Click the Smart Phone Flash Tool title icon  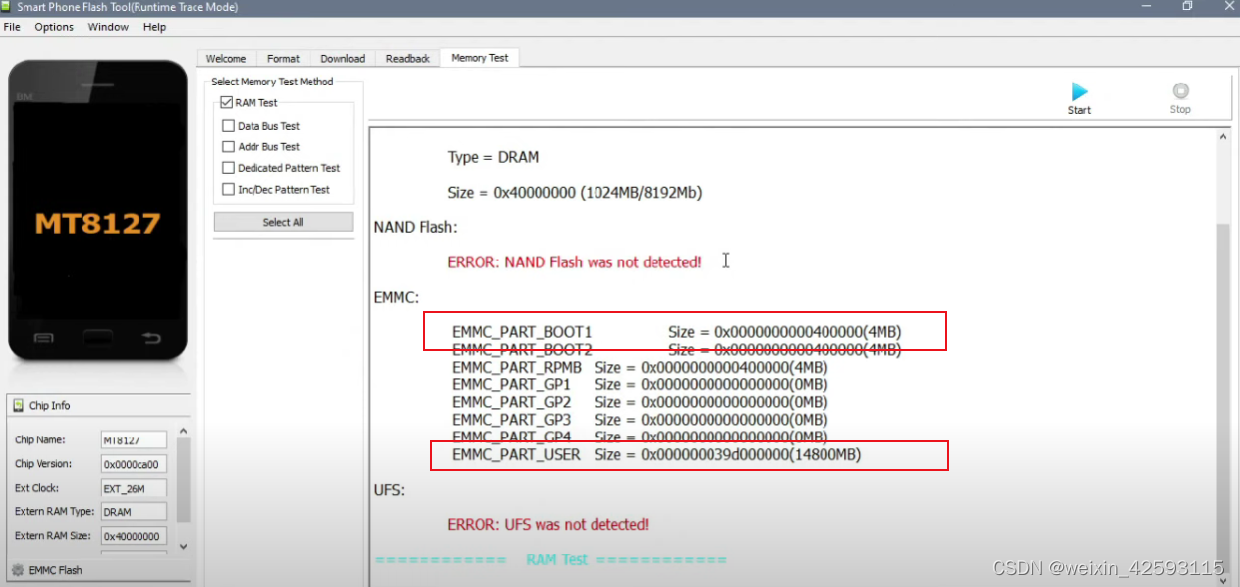point(8,6)
